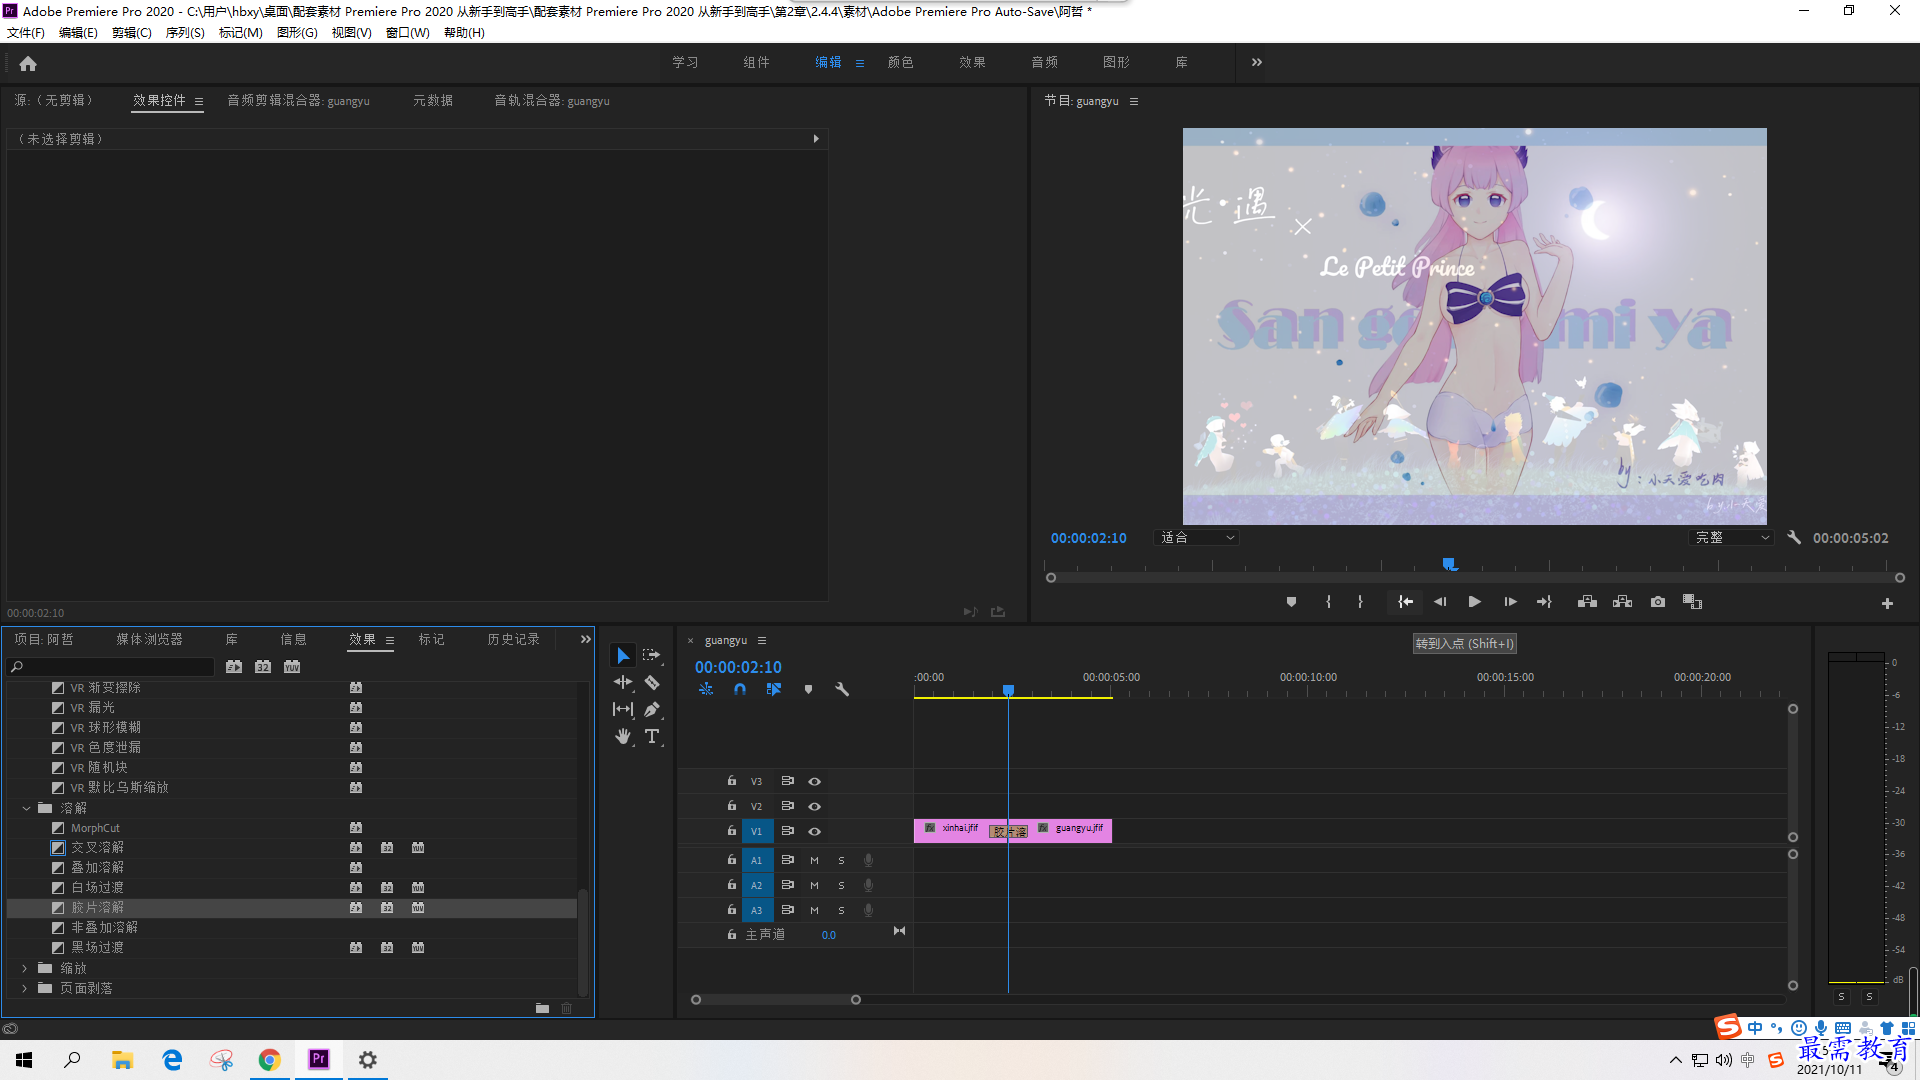Toggle V3 track output eye
The image size is (1920, 1080).
(x=815, y=782)
